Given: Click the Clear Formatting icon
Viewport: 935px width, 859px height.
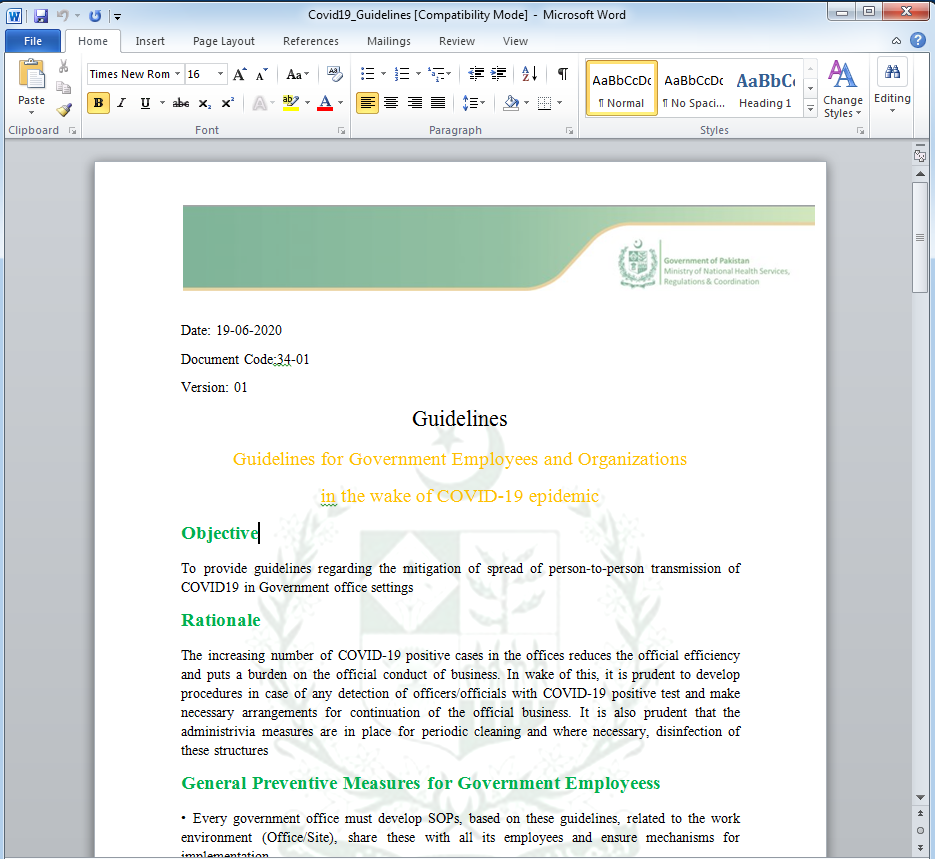Looking at the screenshot, I should 335,74.
